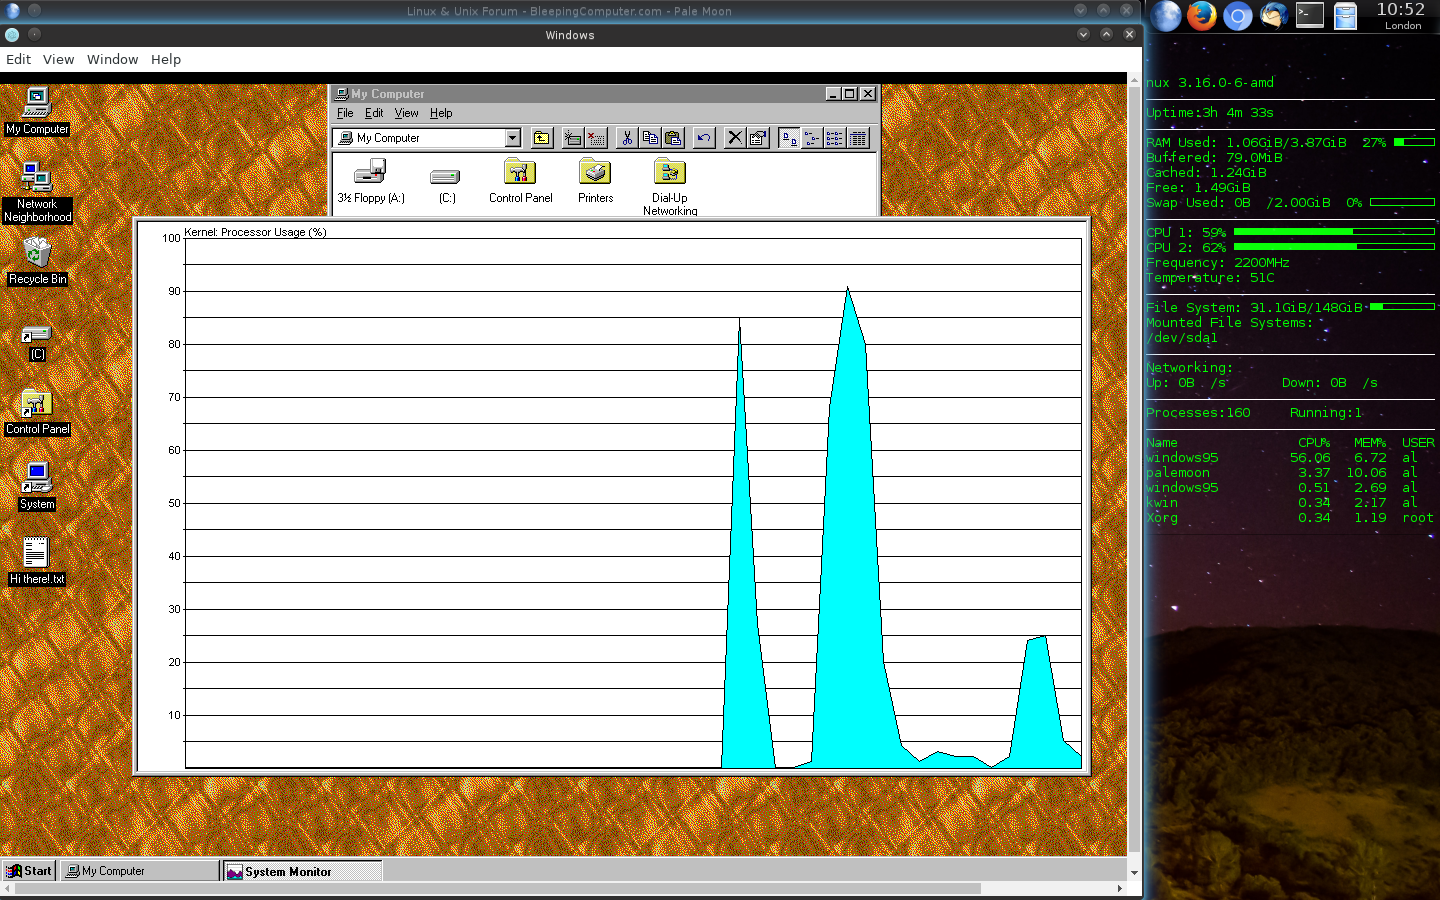Switch to Large Icons view

(x=789, y=138)
